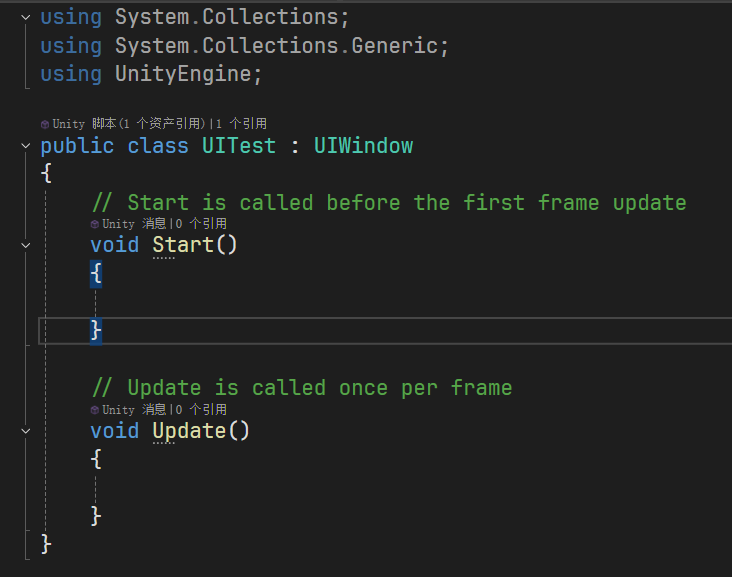Click the highlighted opening brace of Start
The height and width of the screenshot is (577, 732).
coord(96,273)
